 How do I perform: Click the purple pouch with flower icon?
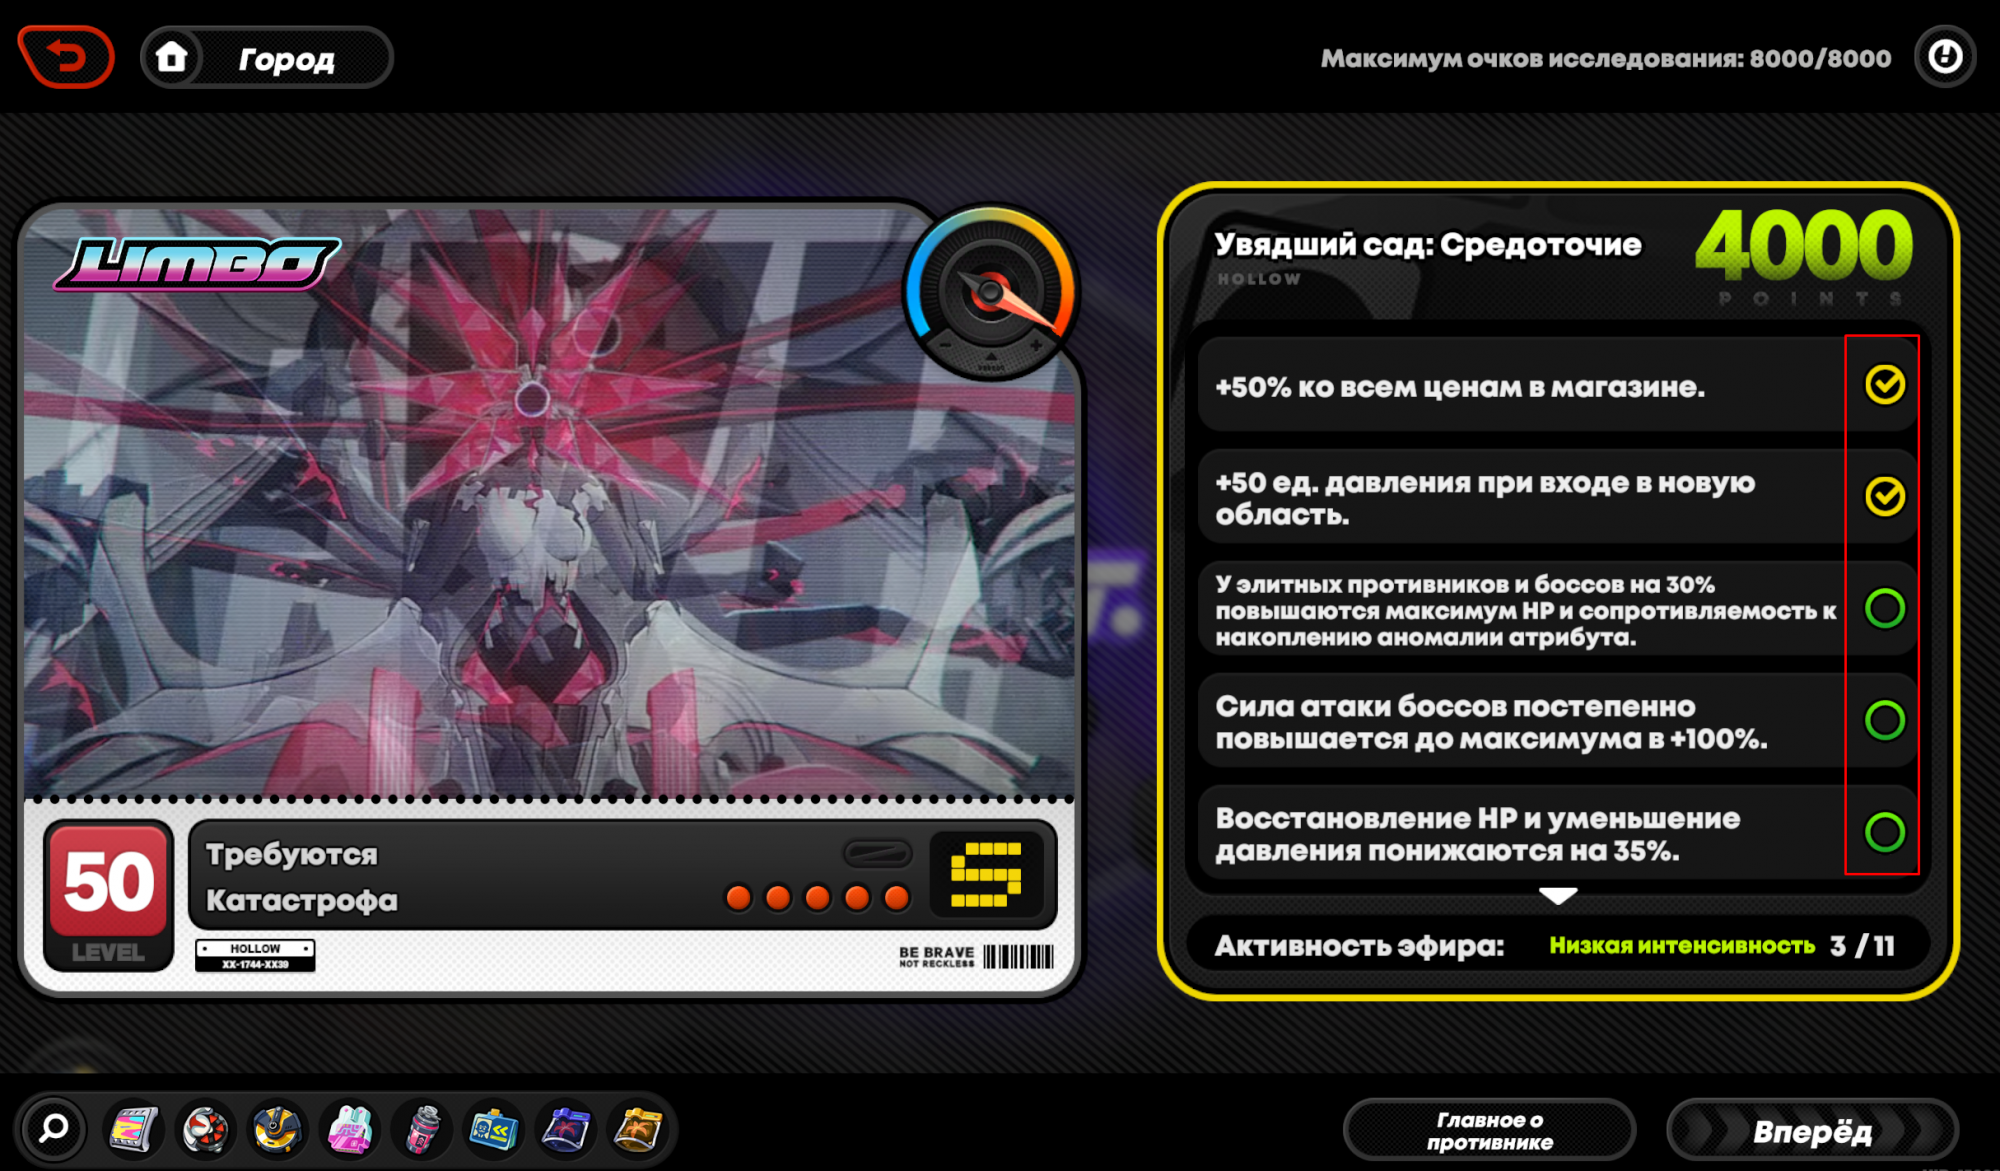point(565,1129)
